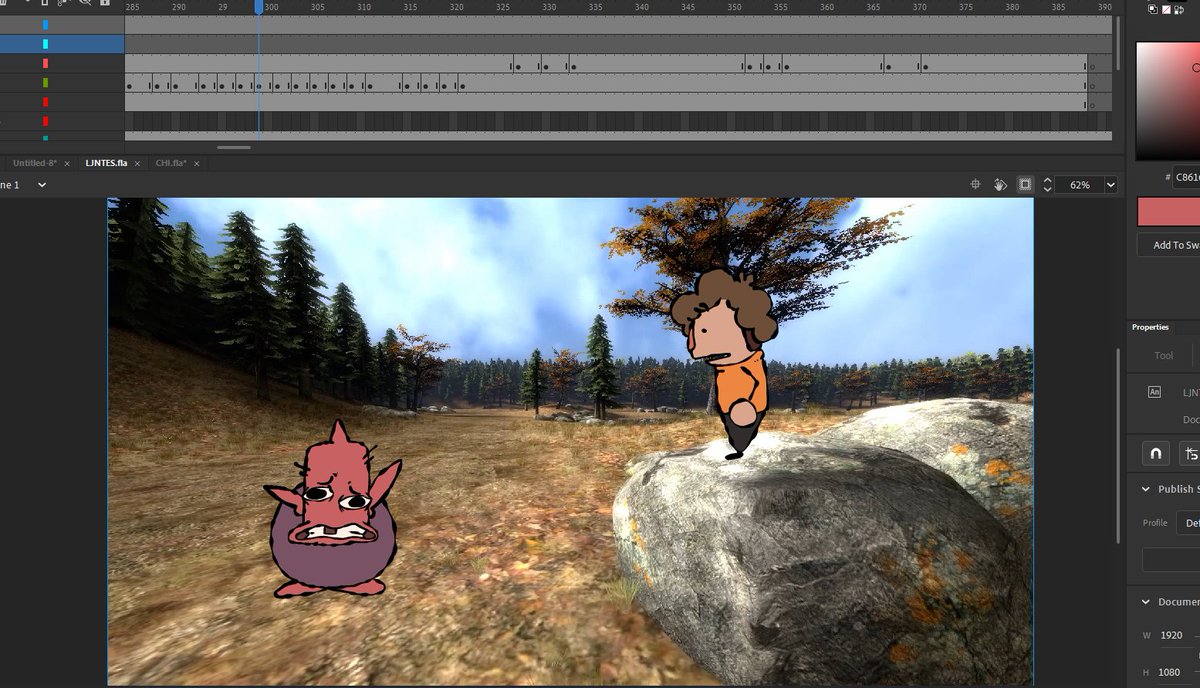Click the lock icon in the layer header

pos(104,5)
